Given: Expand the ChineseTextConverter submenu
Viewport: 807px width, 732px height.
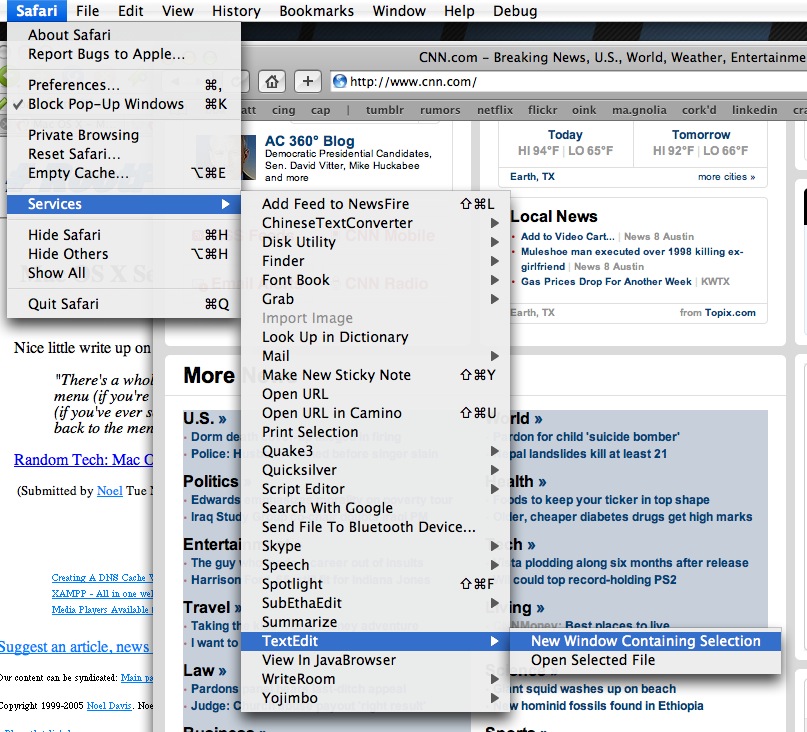Looking at the screenshot, I should coord(375,223).
